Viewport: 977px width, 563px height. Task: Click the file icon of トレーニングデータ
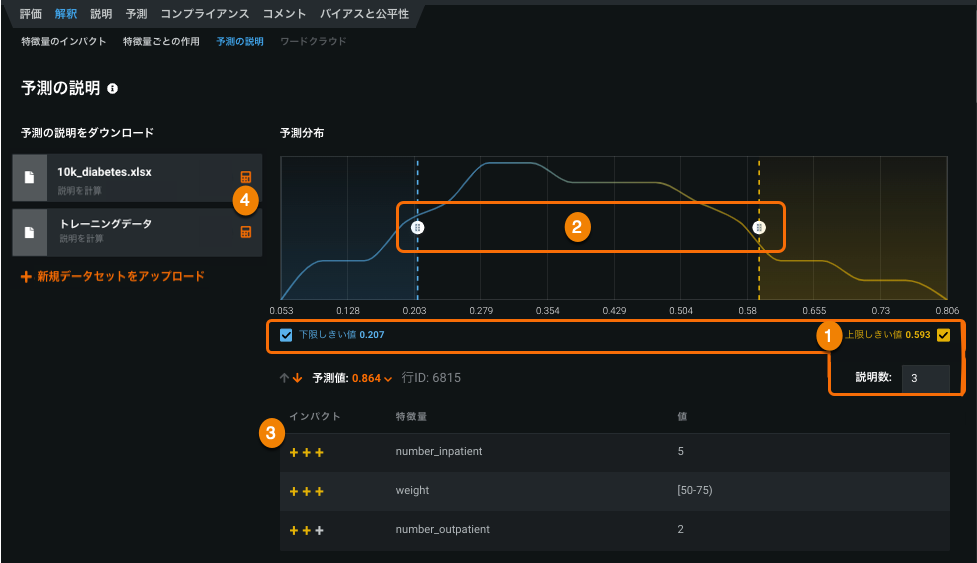[30, 232]
